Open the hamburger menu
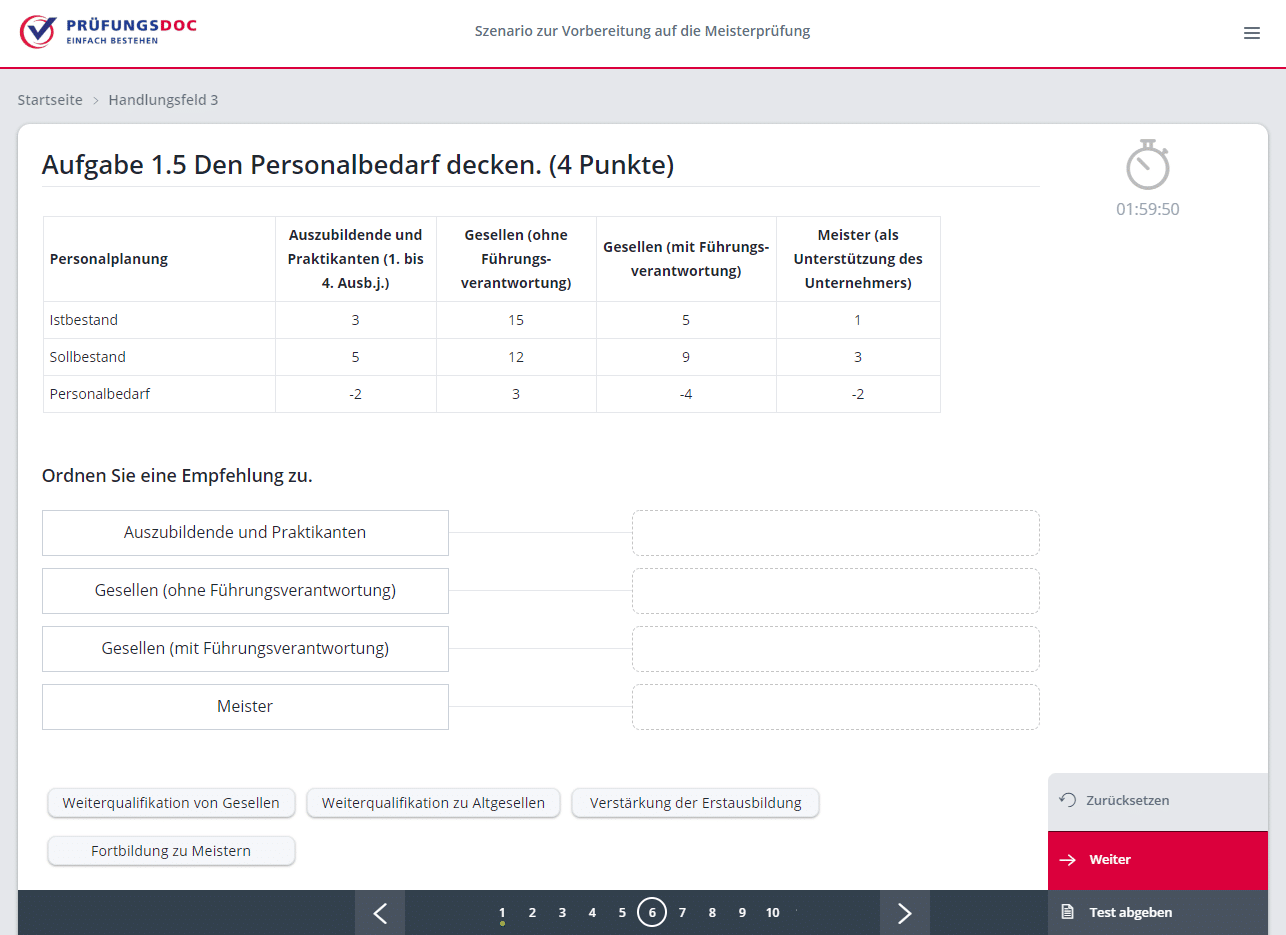 tap(1251, 33)
